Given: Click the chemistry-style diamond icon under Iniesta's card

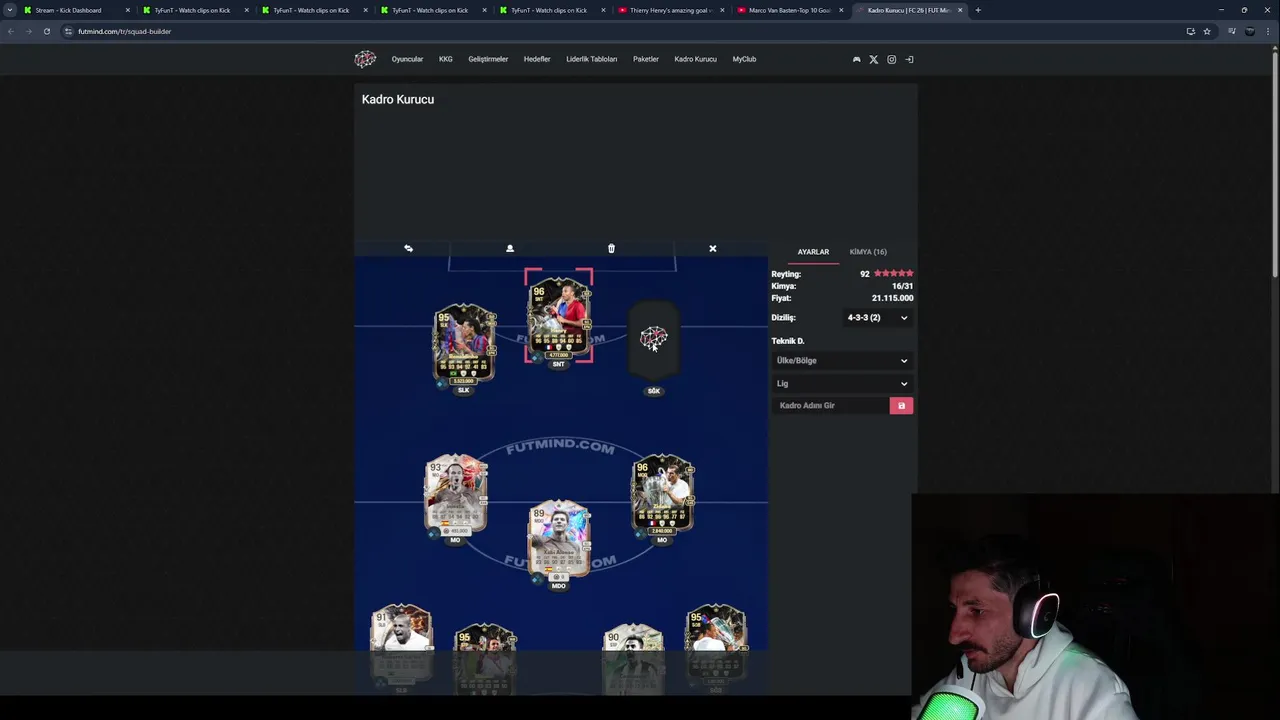Looking at the screenshot, I should click(x=432, y=534).
